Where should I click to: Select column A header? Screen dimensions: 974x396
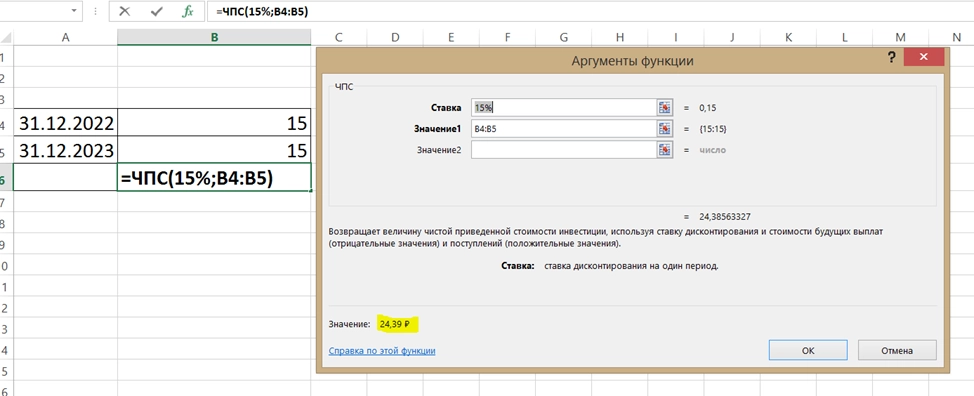65,37
